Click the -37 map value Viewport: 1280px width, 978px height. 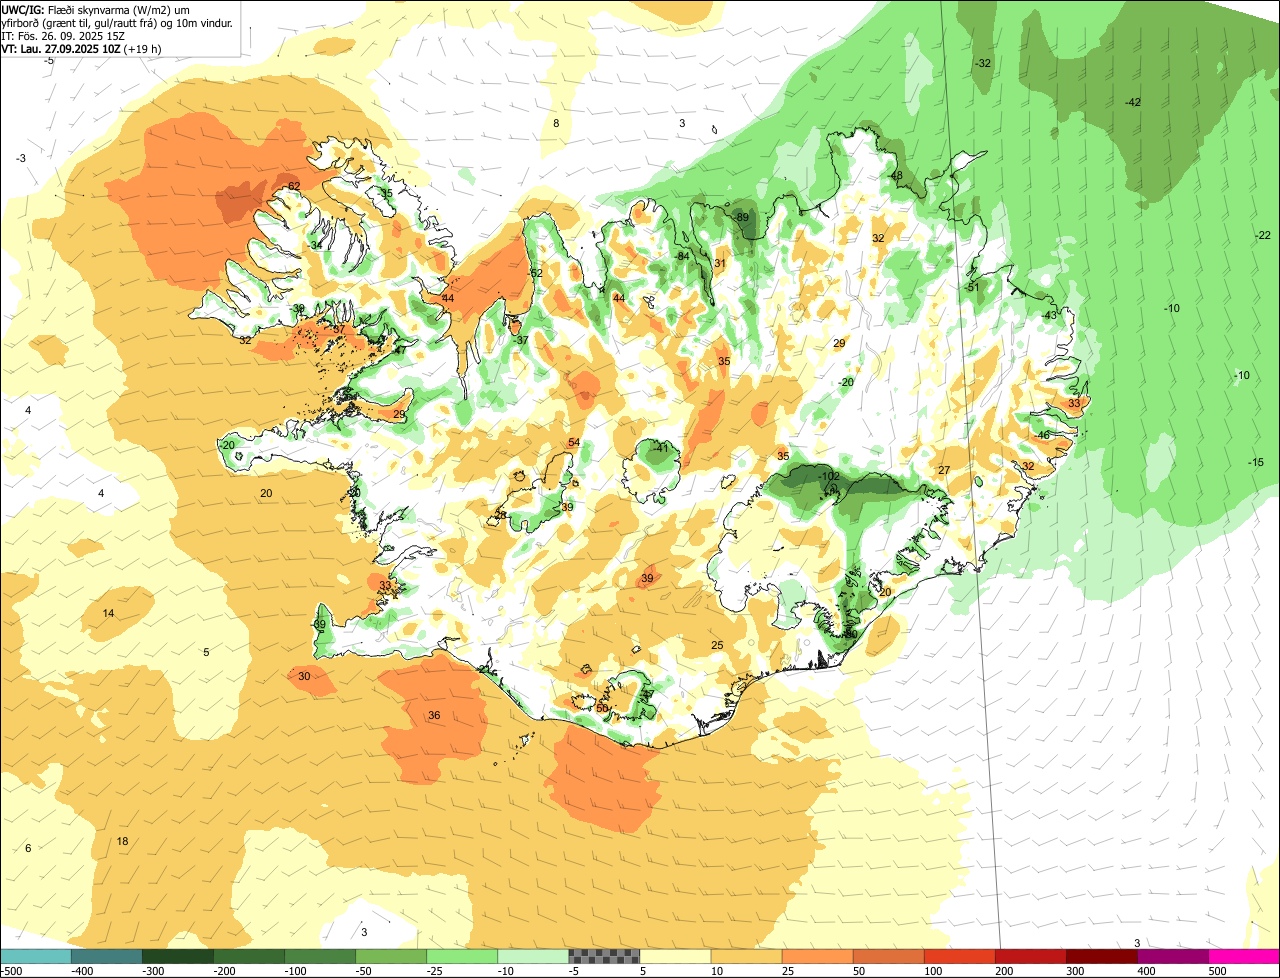pyautogui.click(x=521, y=341)
